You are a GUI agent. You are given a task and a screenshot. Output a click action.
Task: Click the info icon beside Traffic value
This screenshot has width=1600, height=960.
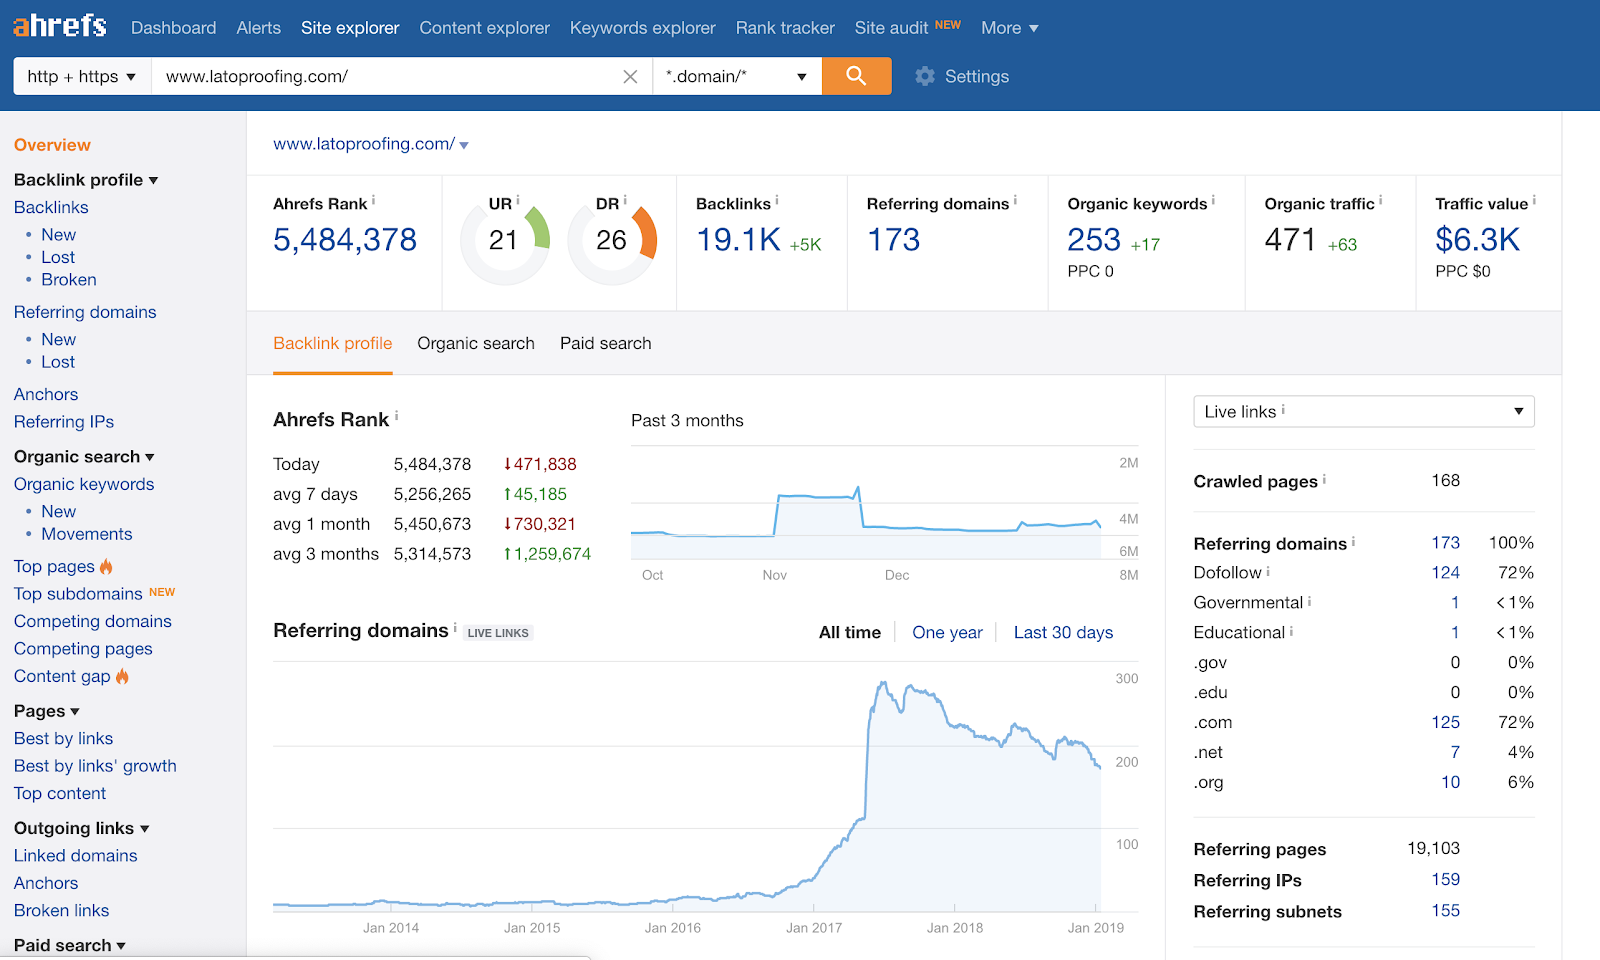pyautogui.click(x=1534, y=200)
